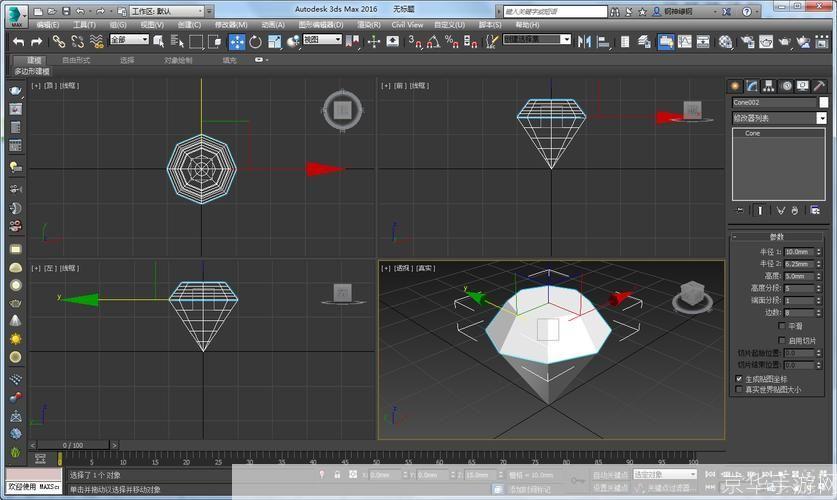Open the 3ds Max application menu button

click(x=16, y=16)
